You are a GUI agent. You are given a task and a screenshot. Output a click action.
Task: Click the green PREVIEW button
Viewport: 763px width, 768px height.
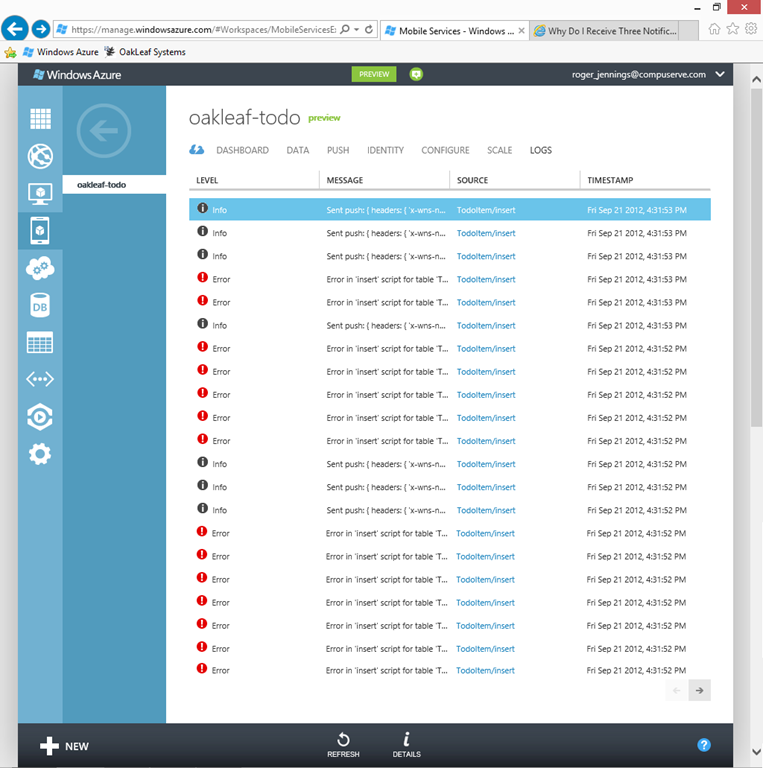pyautogui.click(x=374, y=74)
